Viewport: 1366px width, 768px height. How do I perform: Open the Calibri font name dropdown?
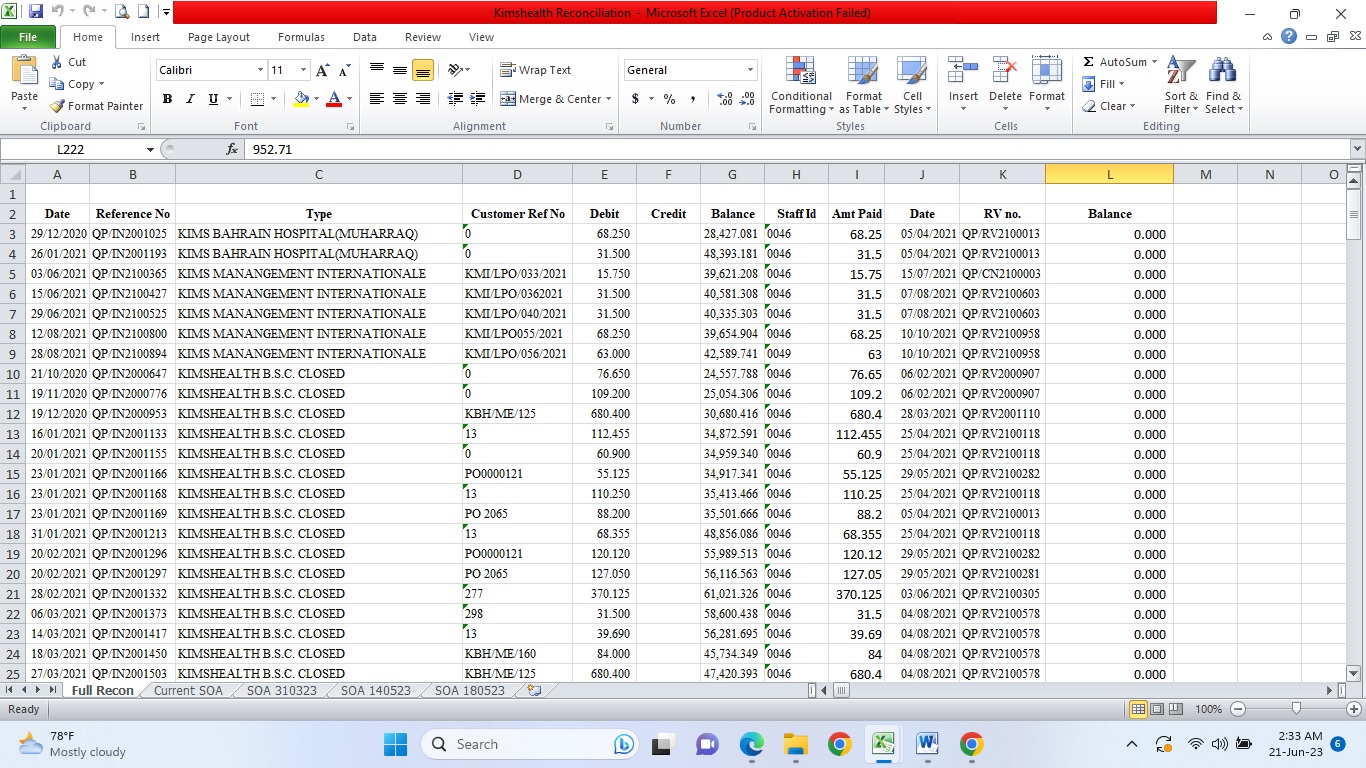pos(260,70)
